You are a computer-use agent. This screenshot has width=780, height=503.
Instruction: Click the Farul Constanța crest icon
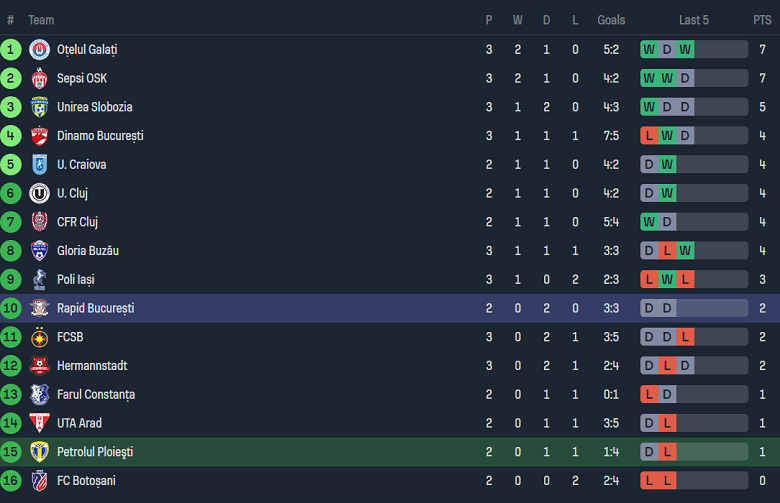click(x=39, y=394)
